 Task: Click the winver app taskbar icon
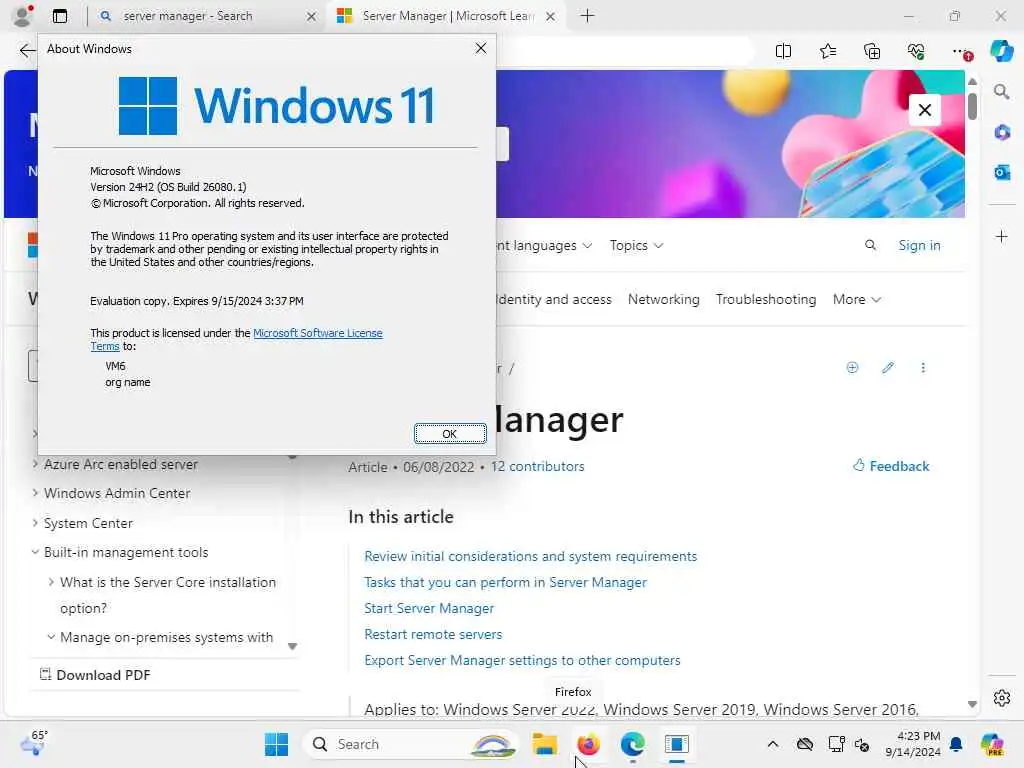pyautogui.click(x=677, y=744)
